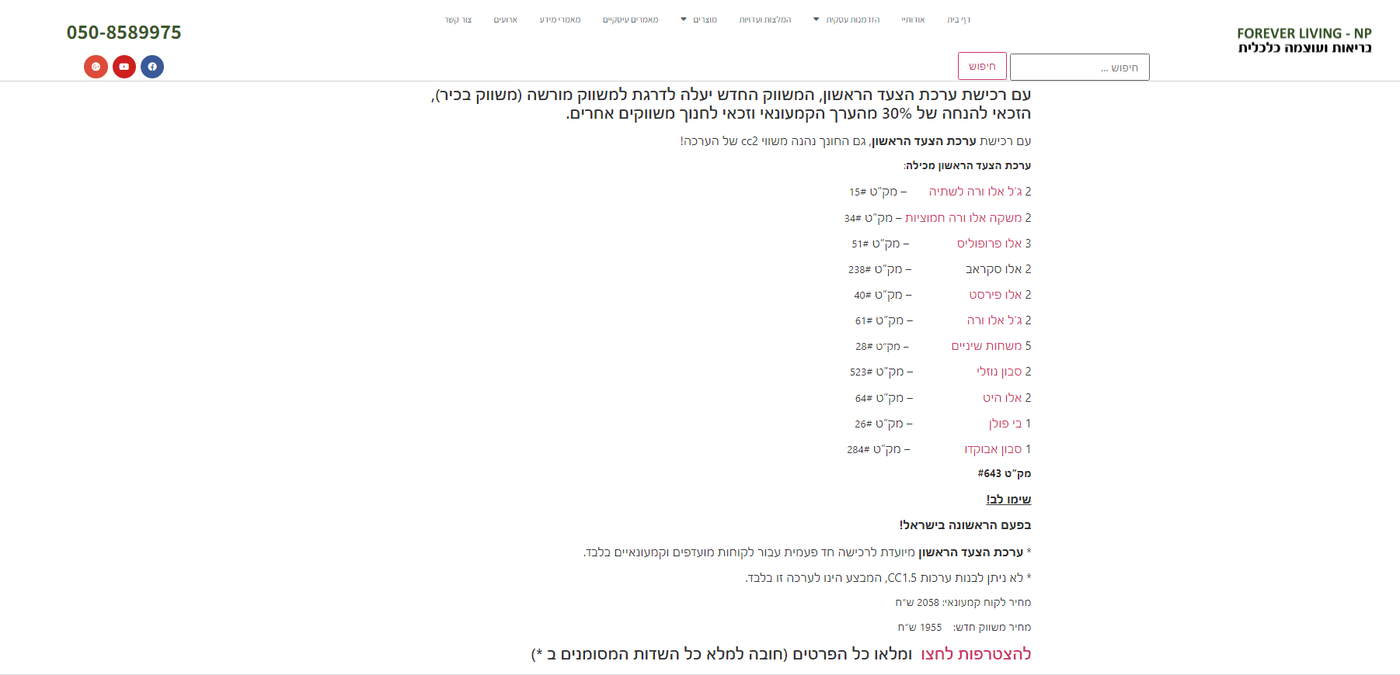The image size is (1400, 675).
Task: Click the FOREVER LIVING - NP site logo
Action: pos(1303,40)
